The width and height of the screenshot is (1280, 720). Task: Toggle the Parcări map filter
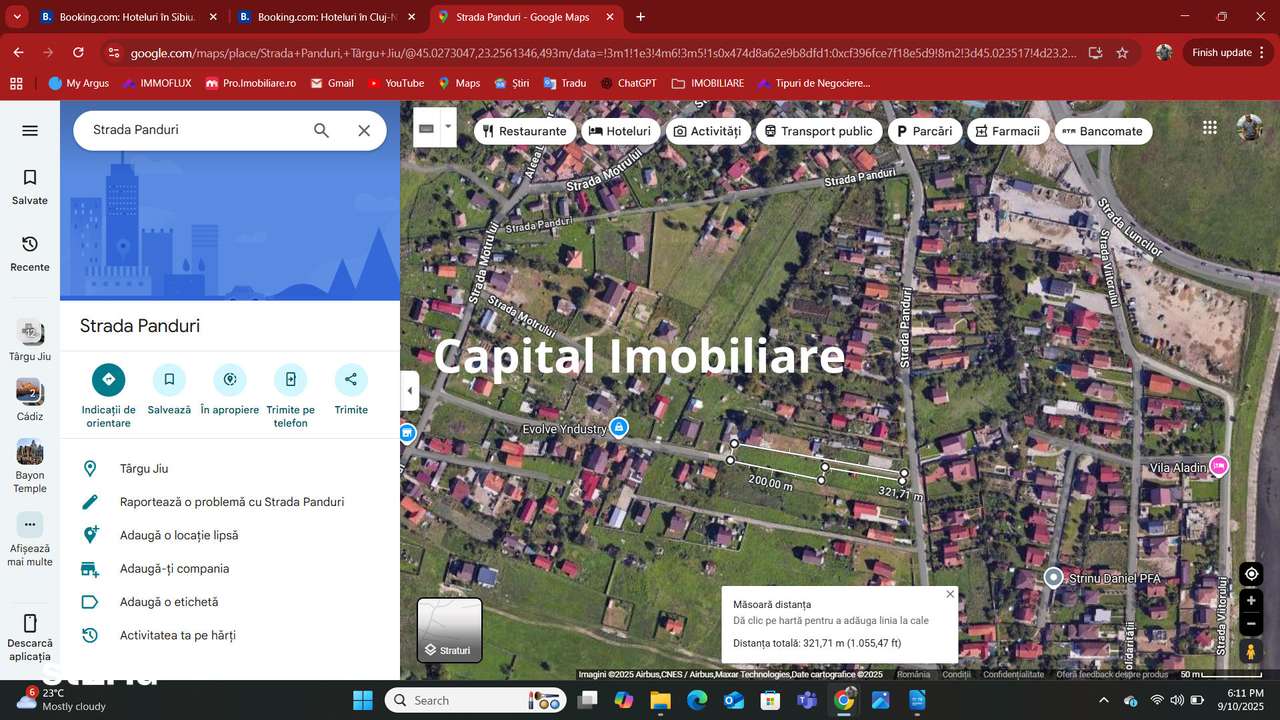(x=924, y=130)
